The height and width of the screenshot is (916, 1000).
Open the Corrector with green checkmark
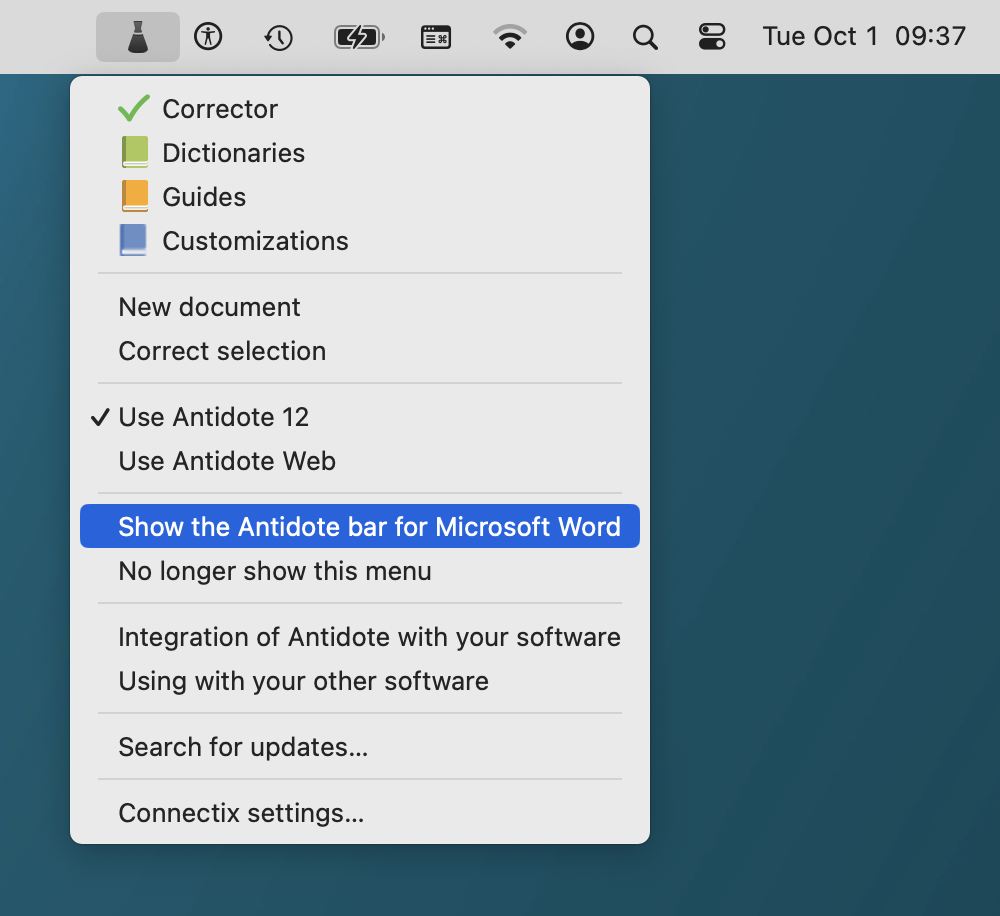[360, 109]
